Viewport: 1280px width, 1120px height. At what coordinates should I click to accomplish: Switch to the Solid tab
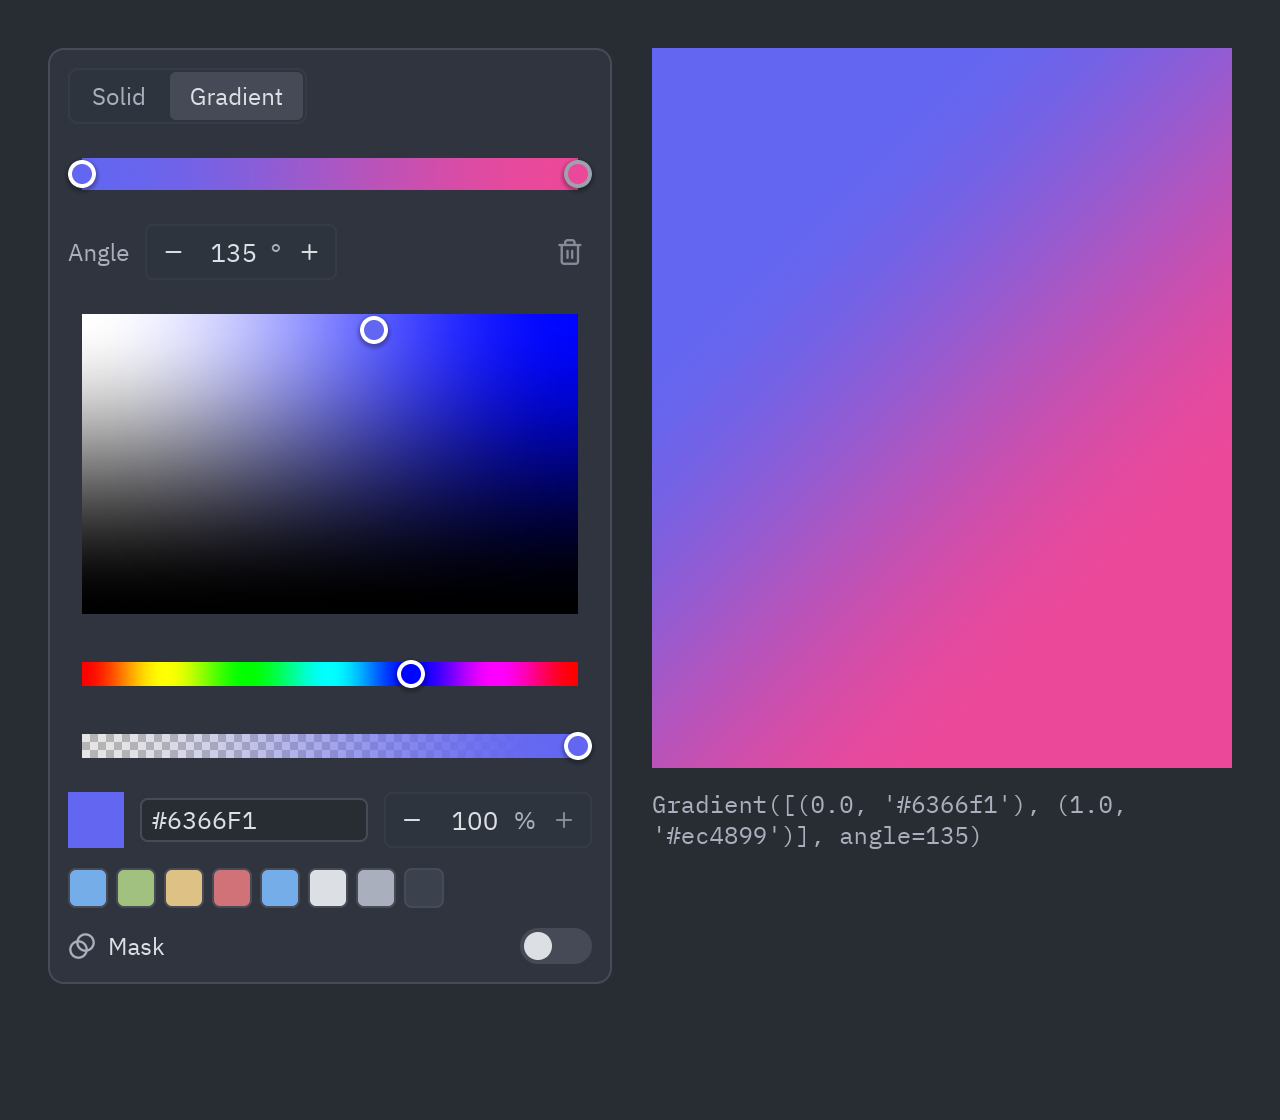[119, 96]
